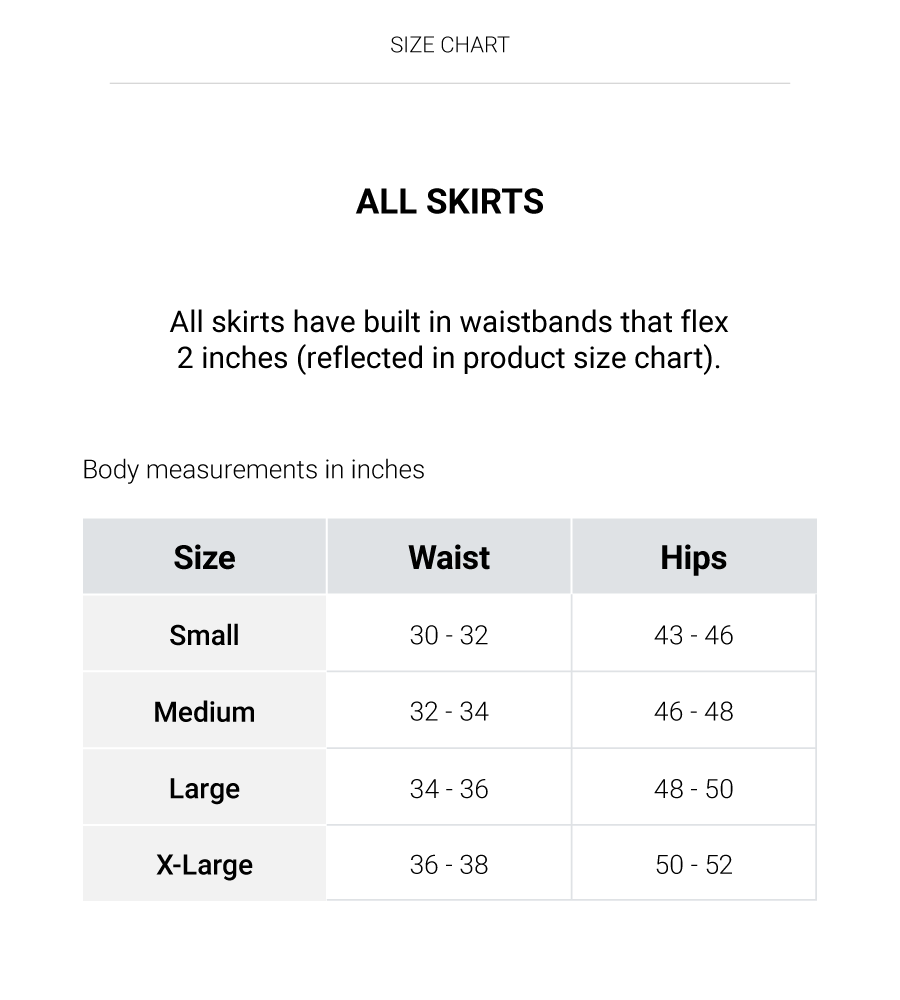900x1000 pixels.
Task: Select the ALL SKIRTS title
Action: (x=450, y=202)
